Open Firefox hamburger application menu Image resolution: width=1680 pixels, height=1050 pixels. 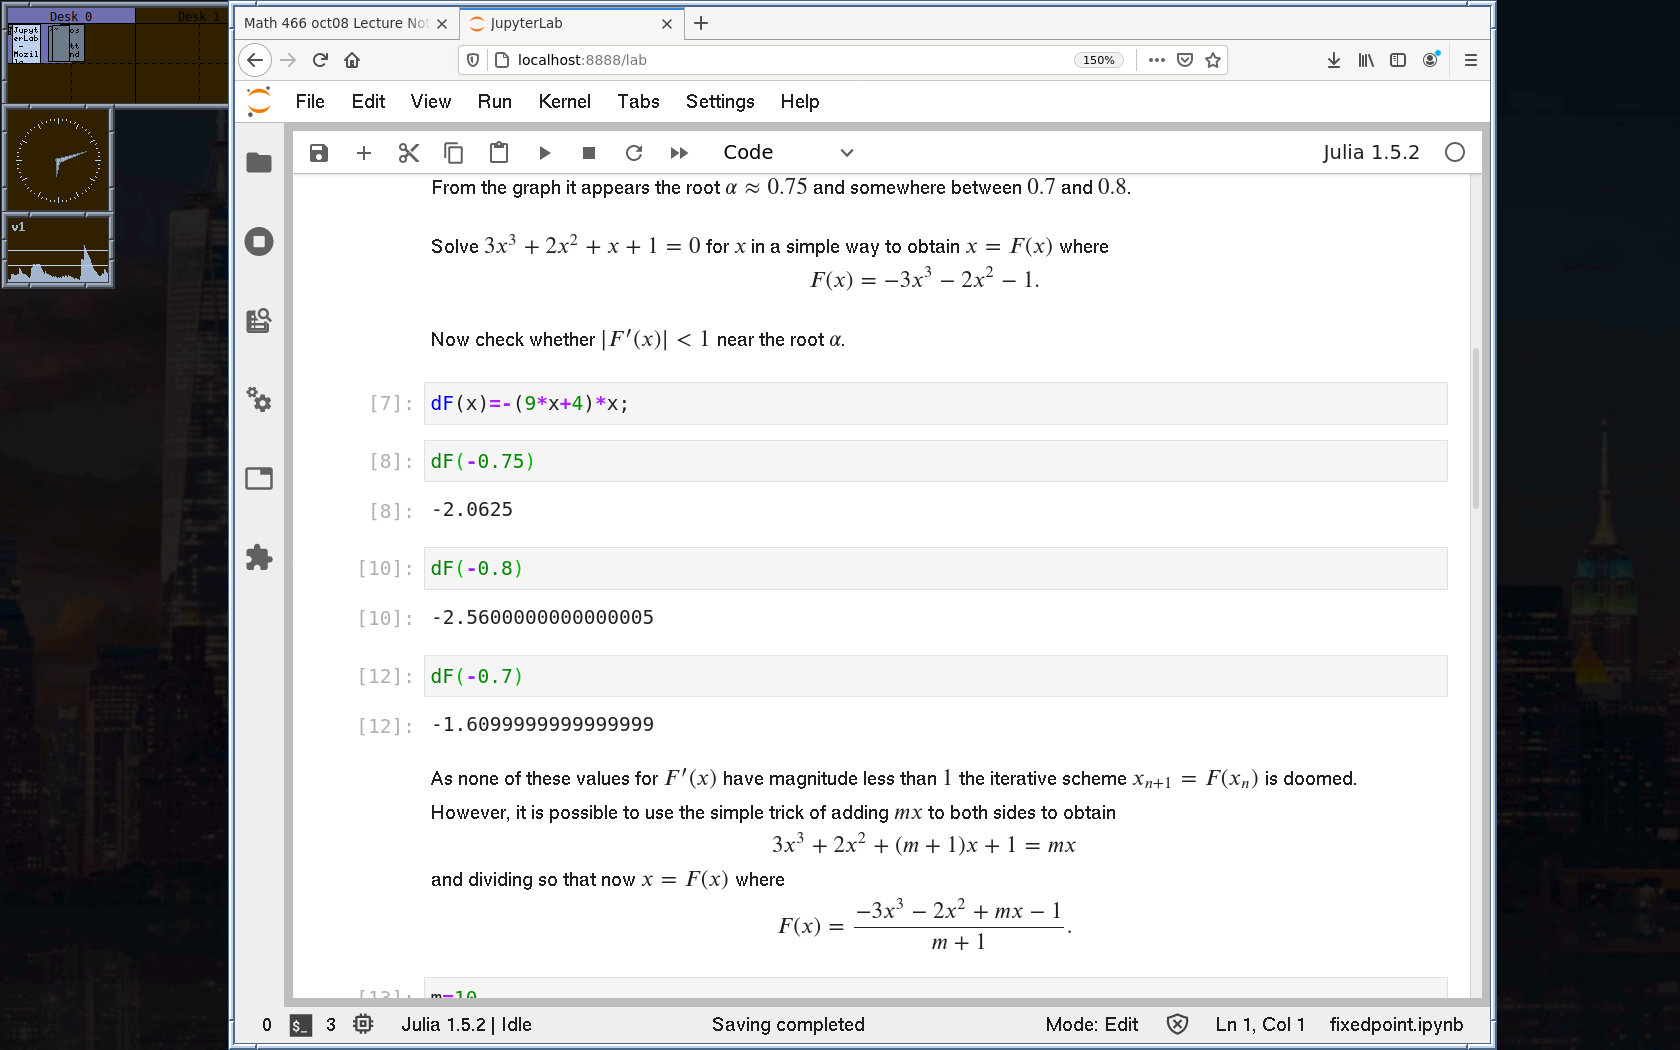pyautogui.click(x=1470, y=60)
